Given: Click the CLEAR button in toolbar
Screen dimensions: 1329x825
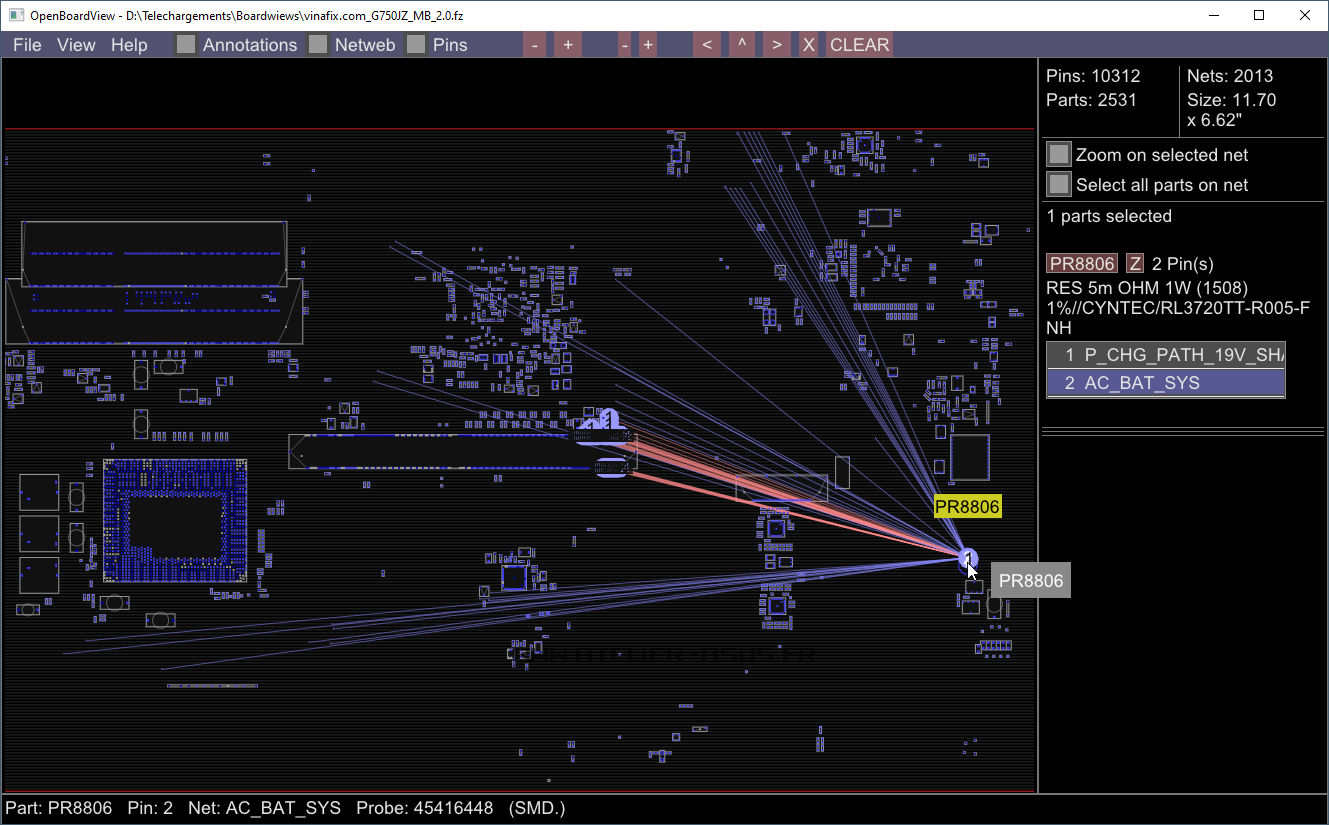Looking at the screenshot, I should tap(859, 45).
